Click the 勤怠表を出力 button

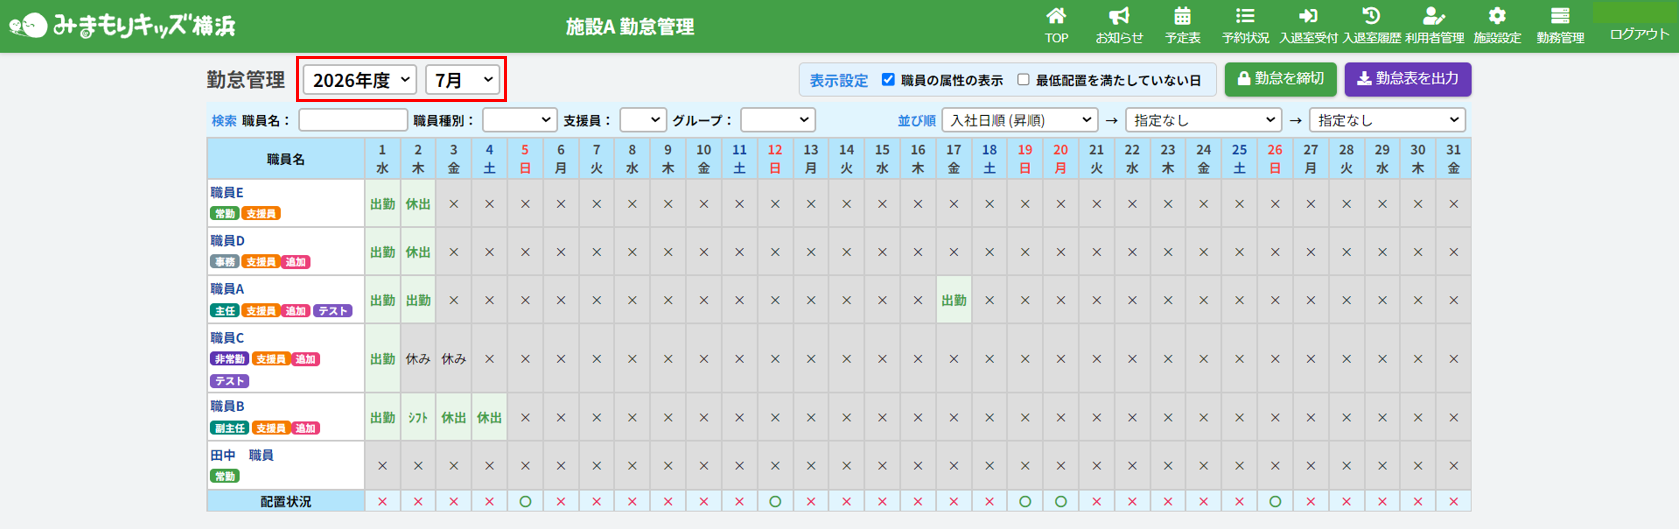1408,79
